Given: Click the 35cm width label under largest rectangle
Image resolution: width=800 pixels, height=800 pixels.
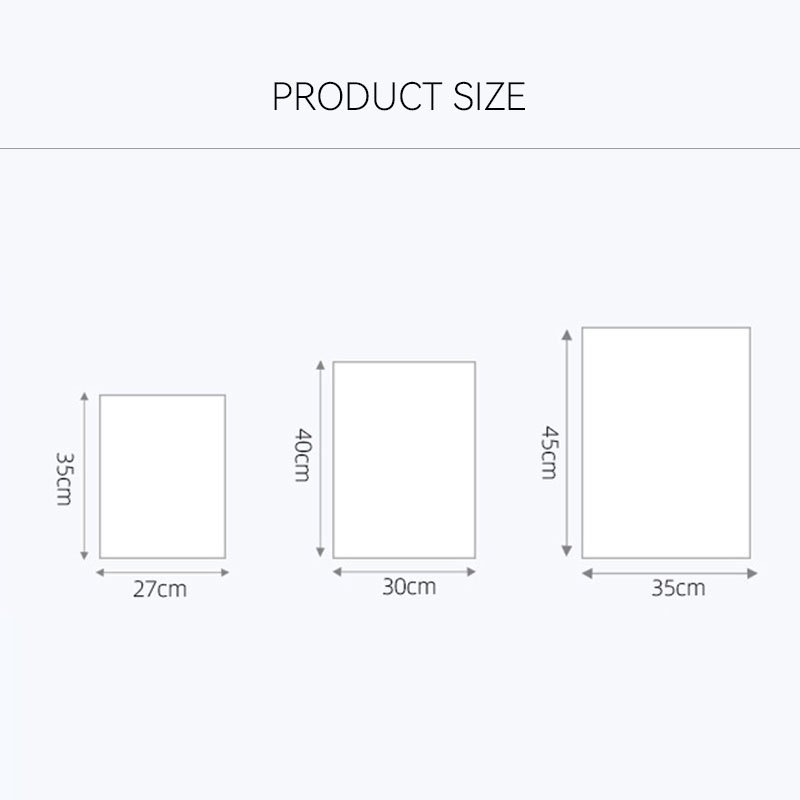Looking at the screenshot, I should tap(678, 588).
